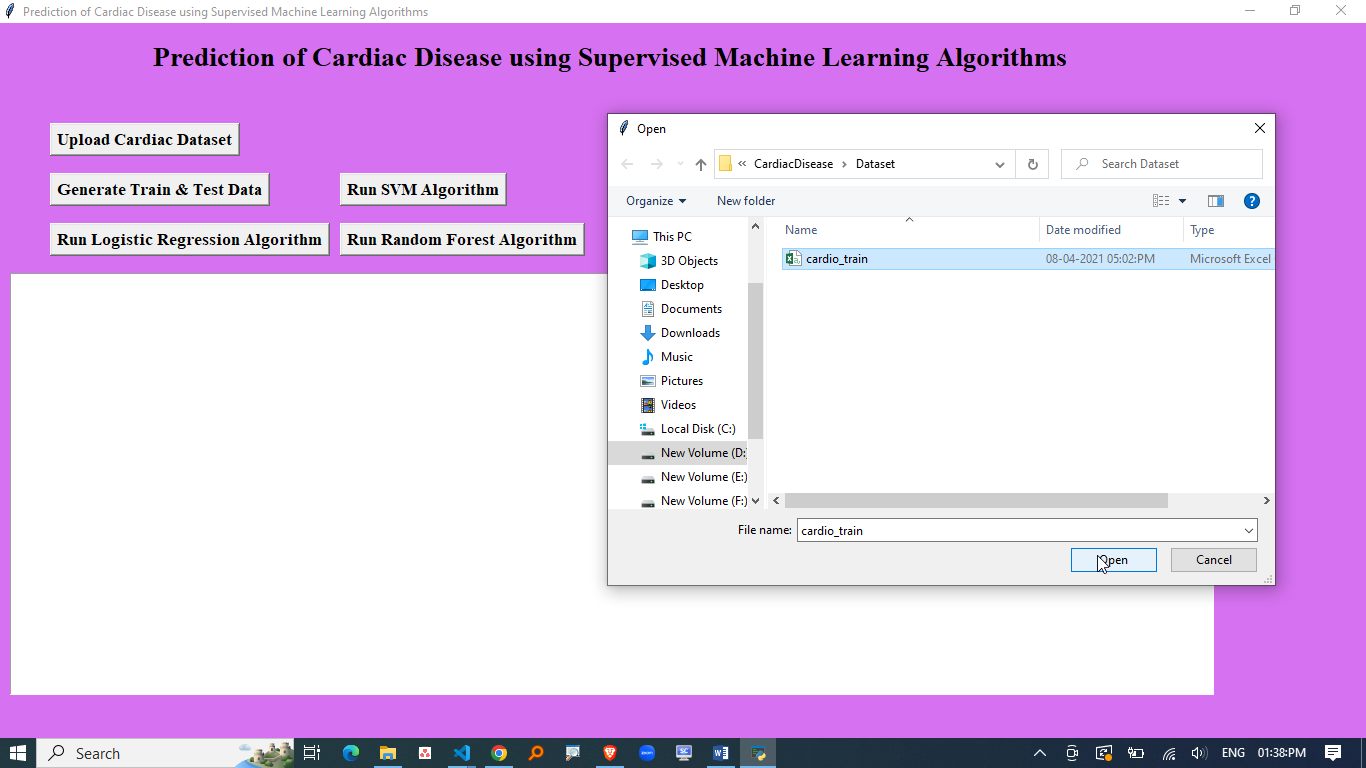Go back in Open dialog navigation
The height and width of the screenshot is (768, 1366).
click(627, 164)
